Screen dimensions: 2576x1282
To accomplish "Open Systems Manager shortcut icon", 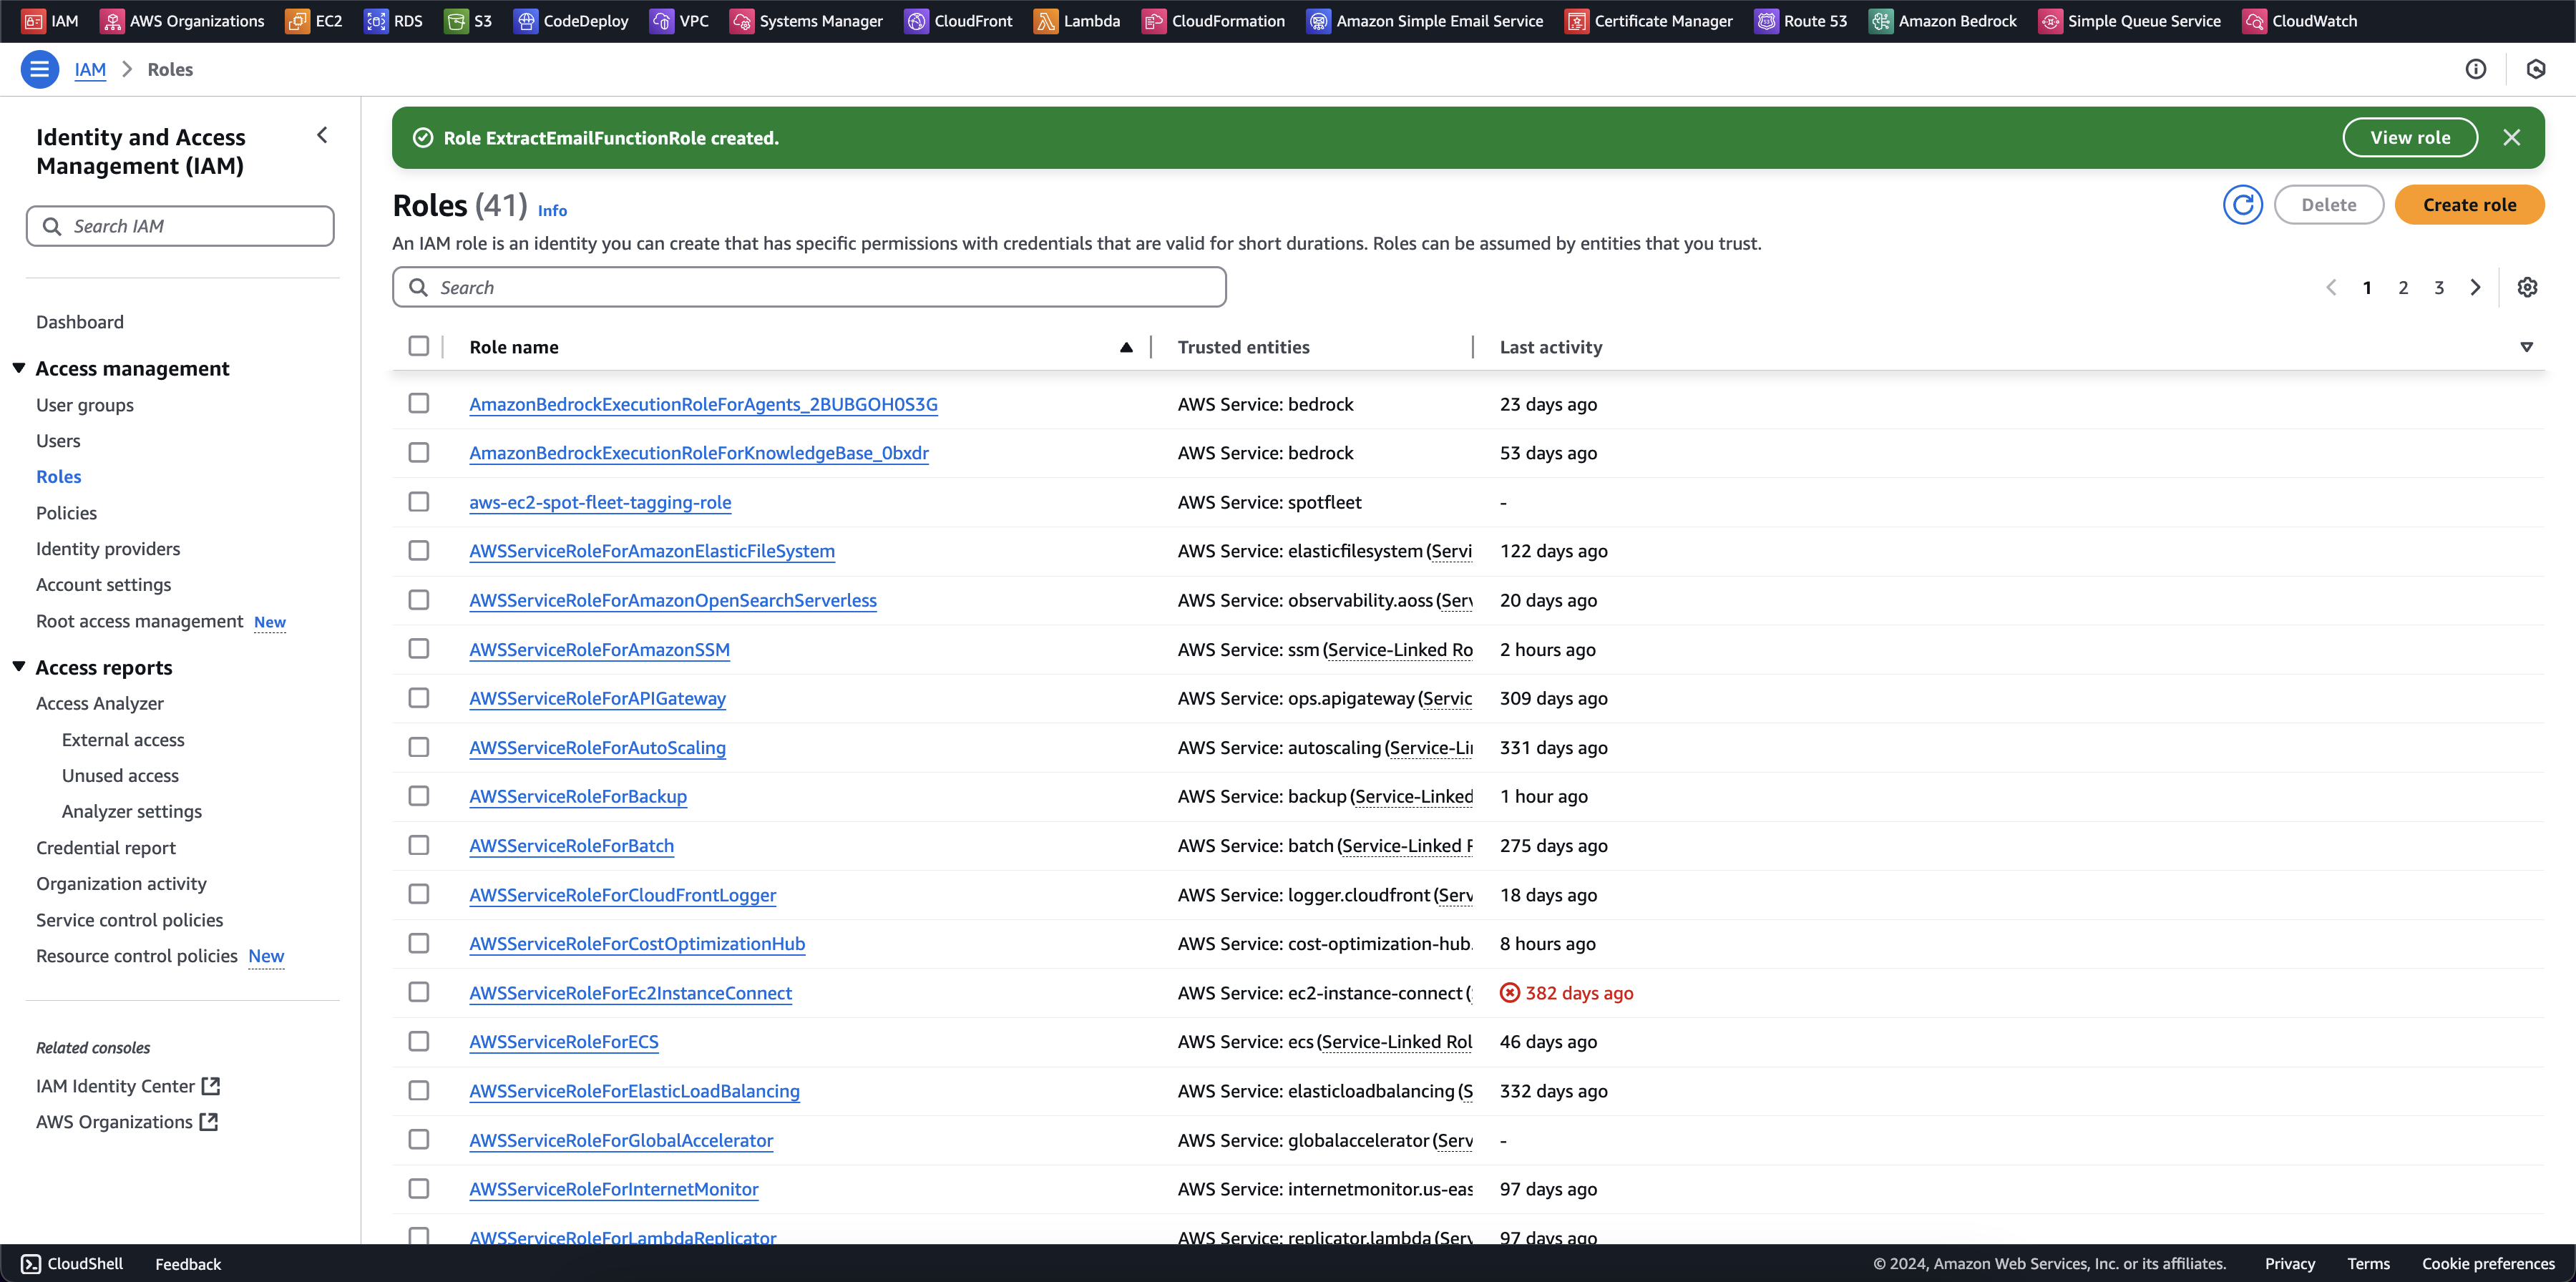I will click(741, 21).
